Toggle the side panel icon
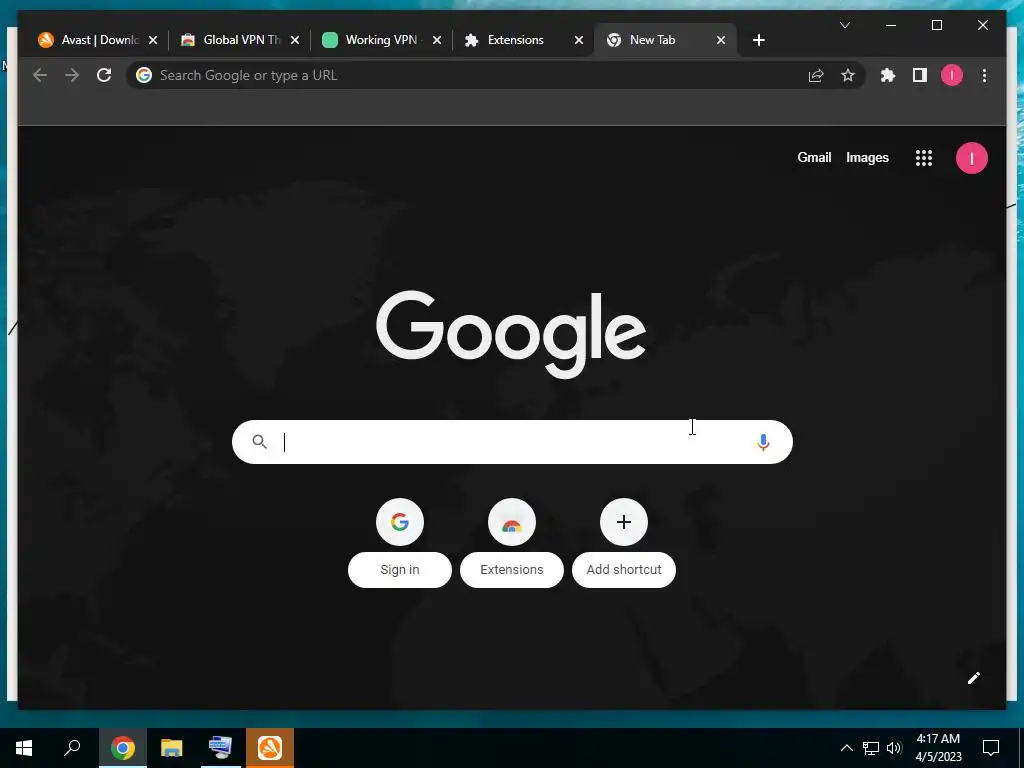Image resolution: width=1024 pixels, height=768 pixels. (920, 76)
